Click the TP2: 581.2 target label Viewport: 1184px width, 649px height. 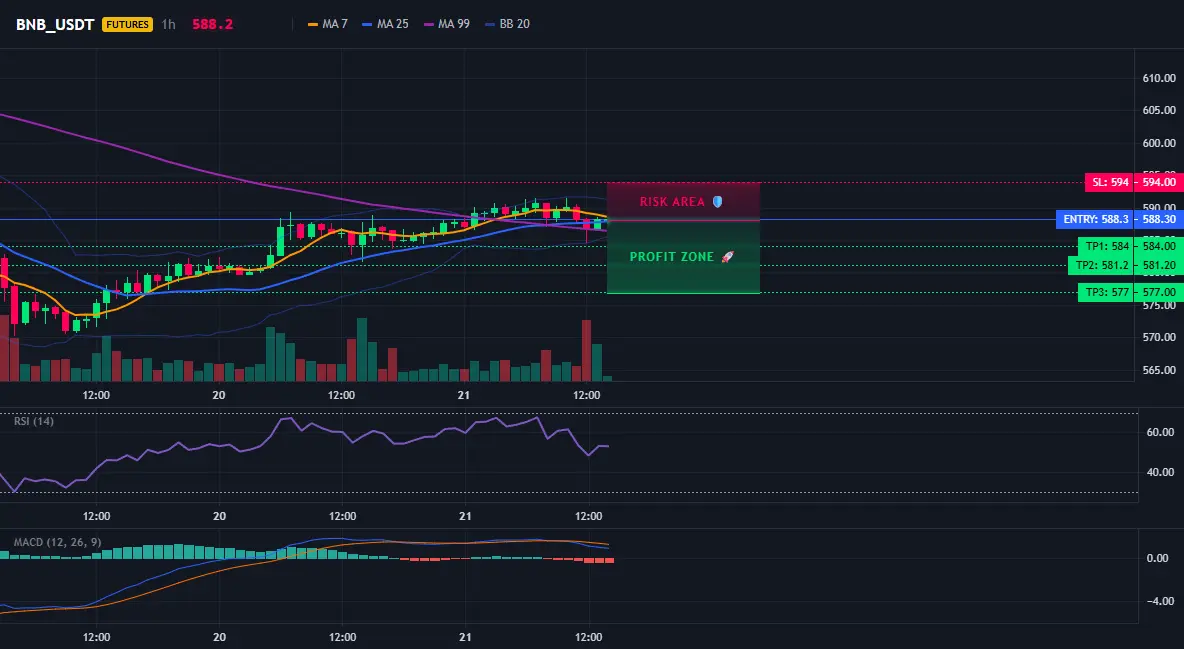[1101, 265]
